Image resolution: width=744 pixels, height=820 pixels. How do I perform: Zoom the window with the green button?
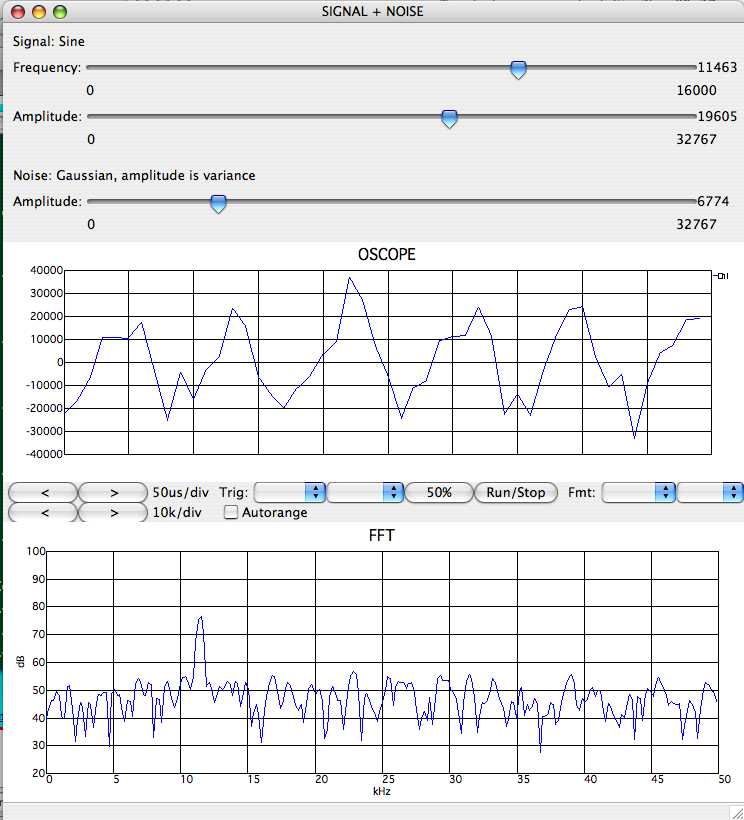coord(59,12)
